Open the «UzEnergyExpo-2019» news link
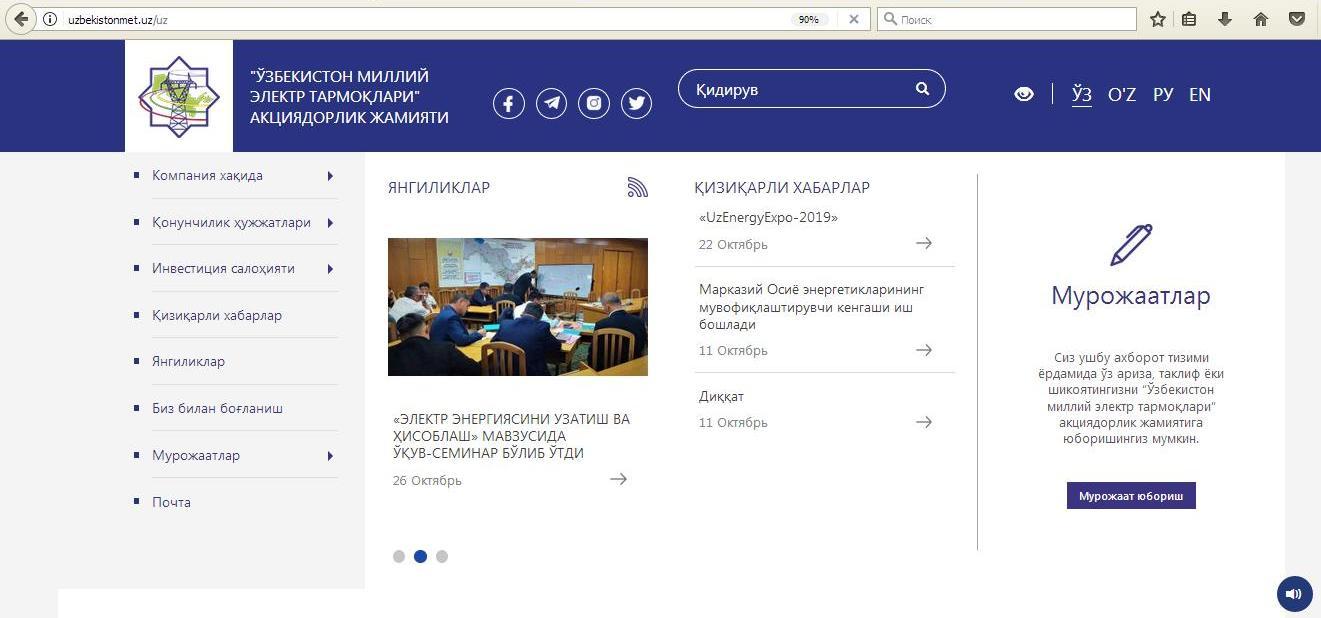 pyautogui.click(x=768, y=217)
